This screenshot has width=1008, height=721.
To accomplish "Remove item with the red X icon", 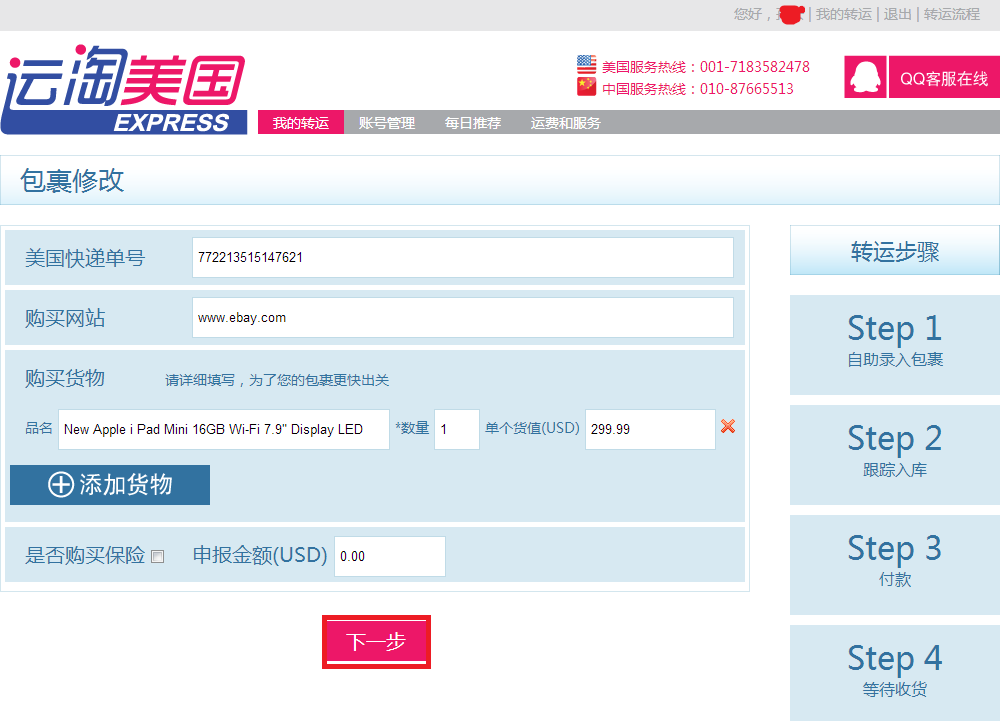I will (x=728, y=426).
